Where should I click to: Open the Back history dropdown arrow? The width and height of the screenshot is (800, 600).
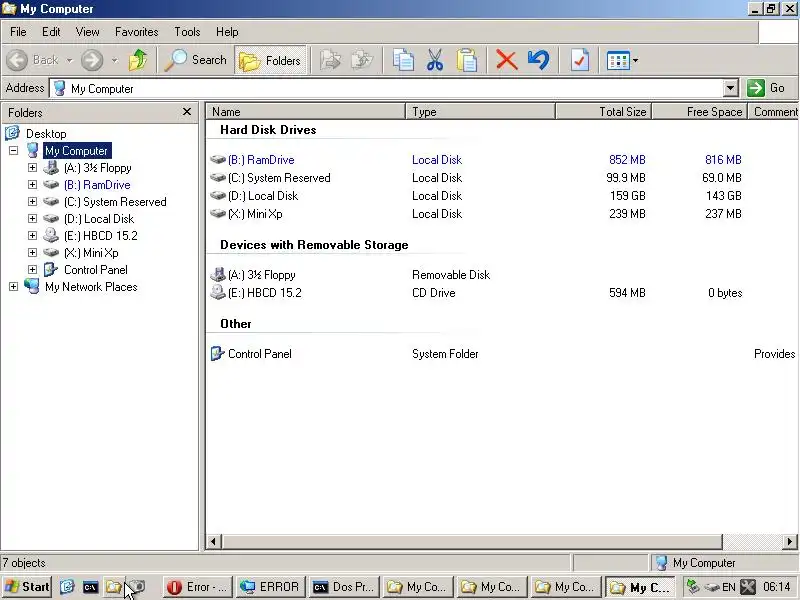pyautogui.click(x=69, y=60)
